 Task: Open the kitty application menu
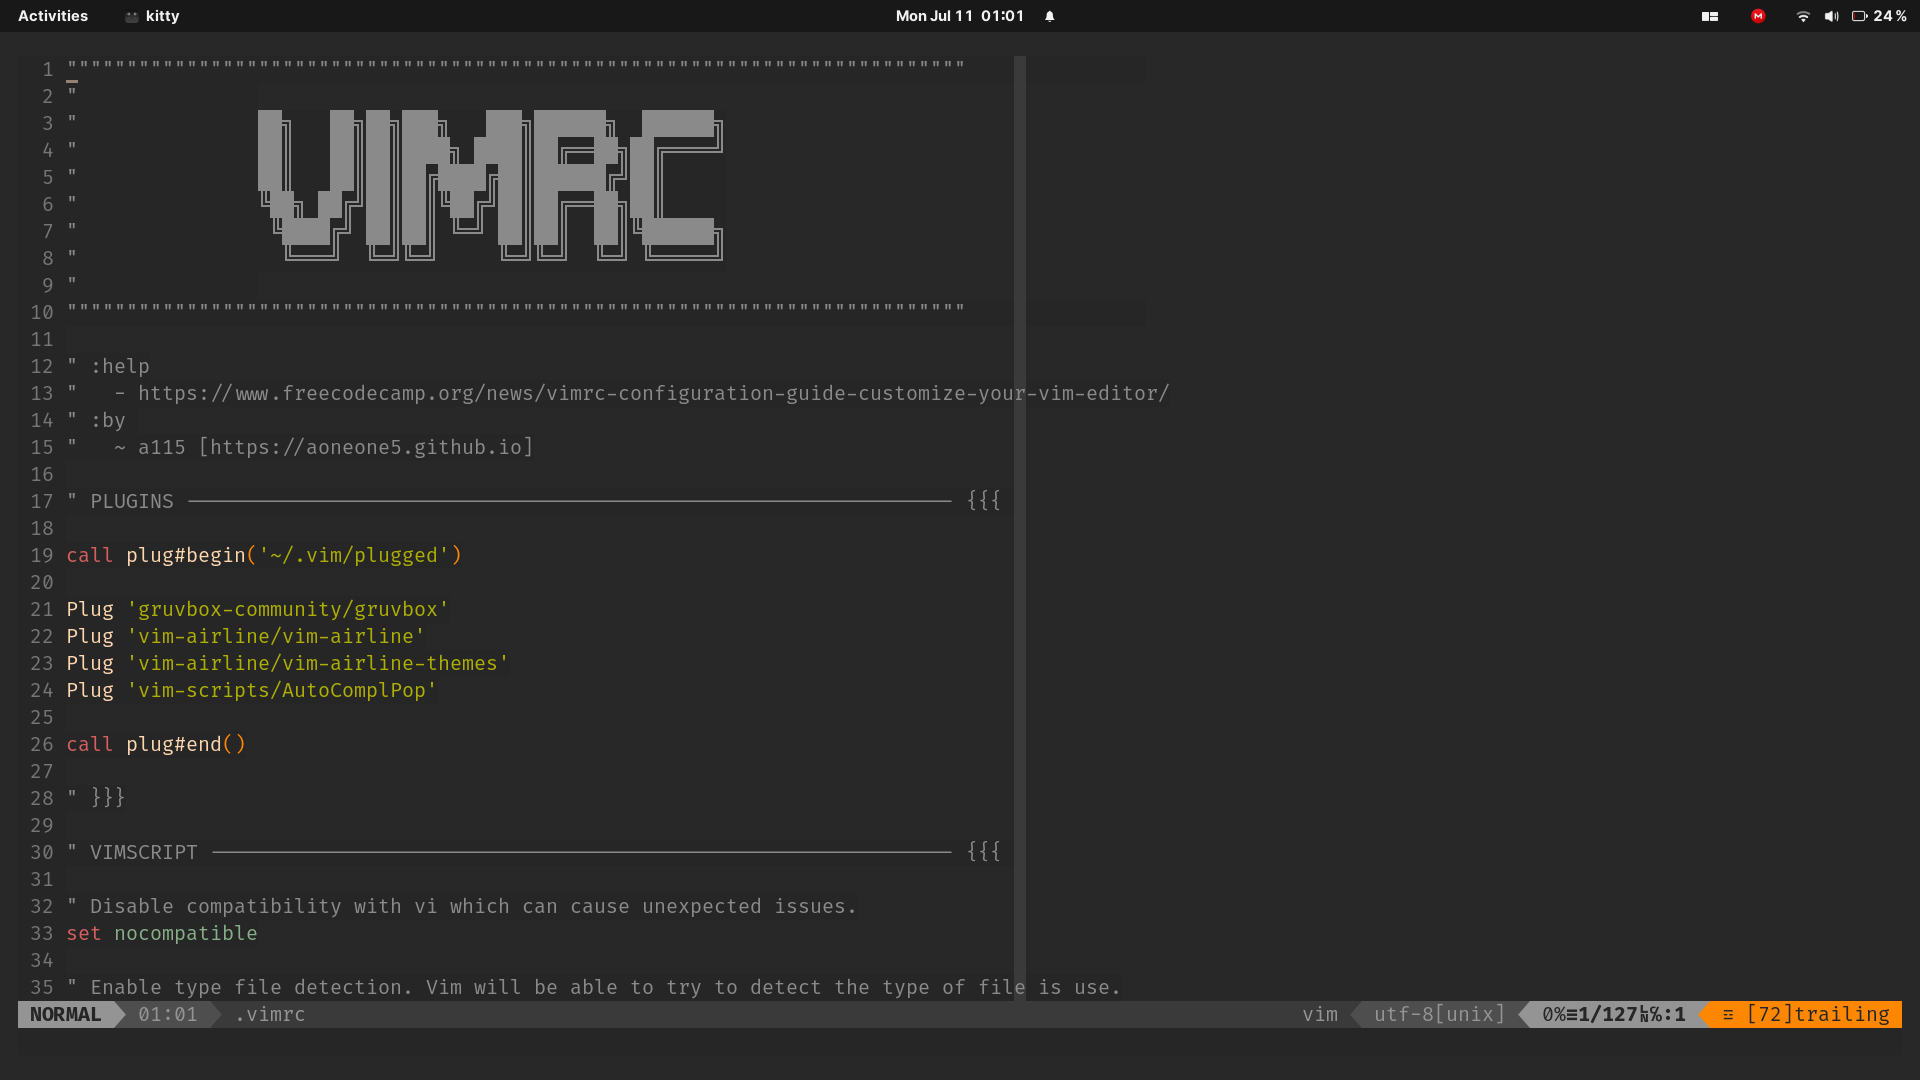click(x=162, y=16)
